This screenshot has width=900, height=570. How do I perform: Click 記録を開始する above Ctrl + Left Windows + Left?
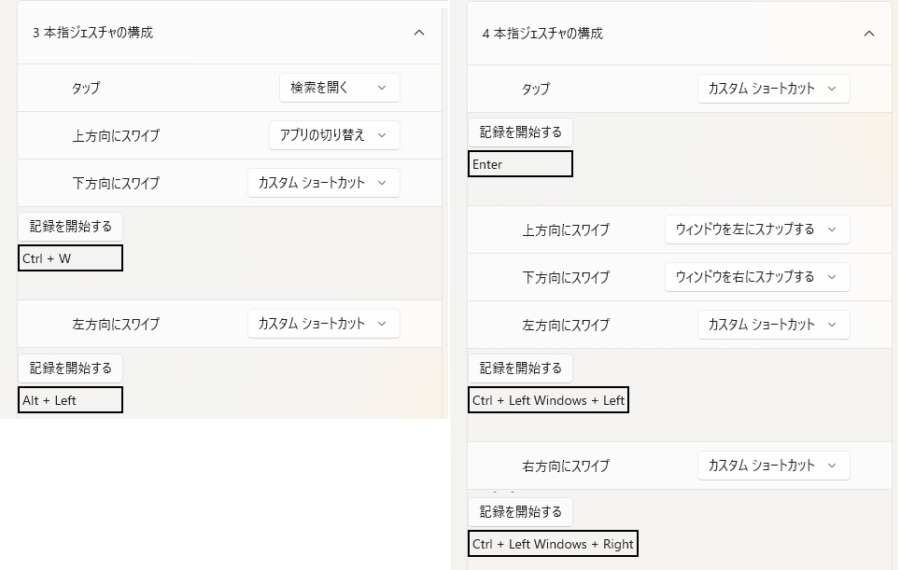pos(521,368)
